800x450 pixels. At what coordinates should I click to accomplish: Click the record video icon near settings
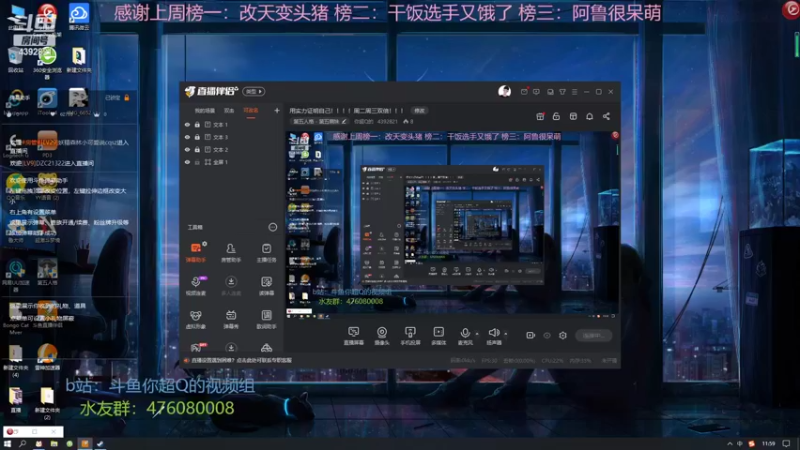pyautogui.click(x=531, y=335)
